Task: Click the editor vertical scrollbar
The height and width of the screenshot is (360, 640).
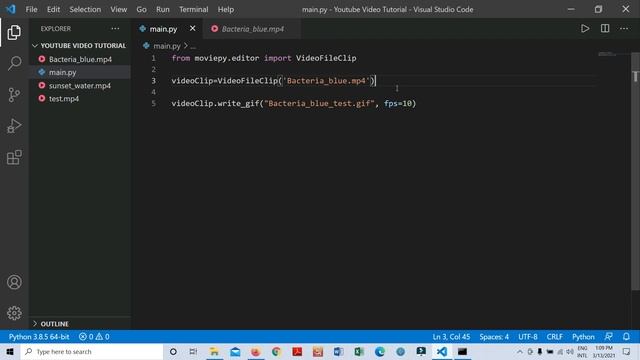Action: 636,171
